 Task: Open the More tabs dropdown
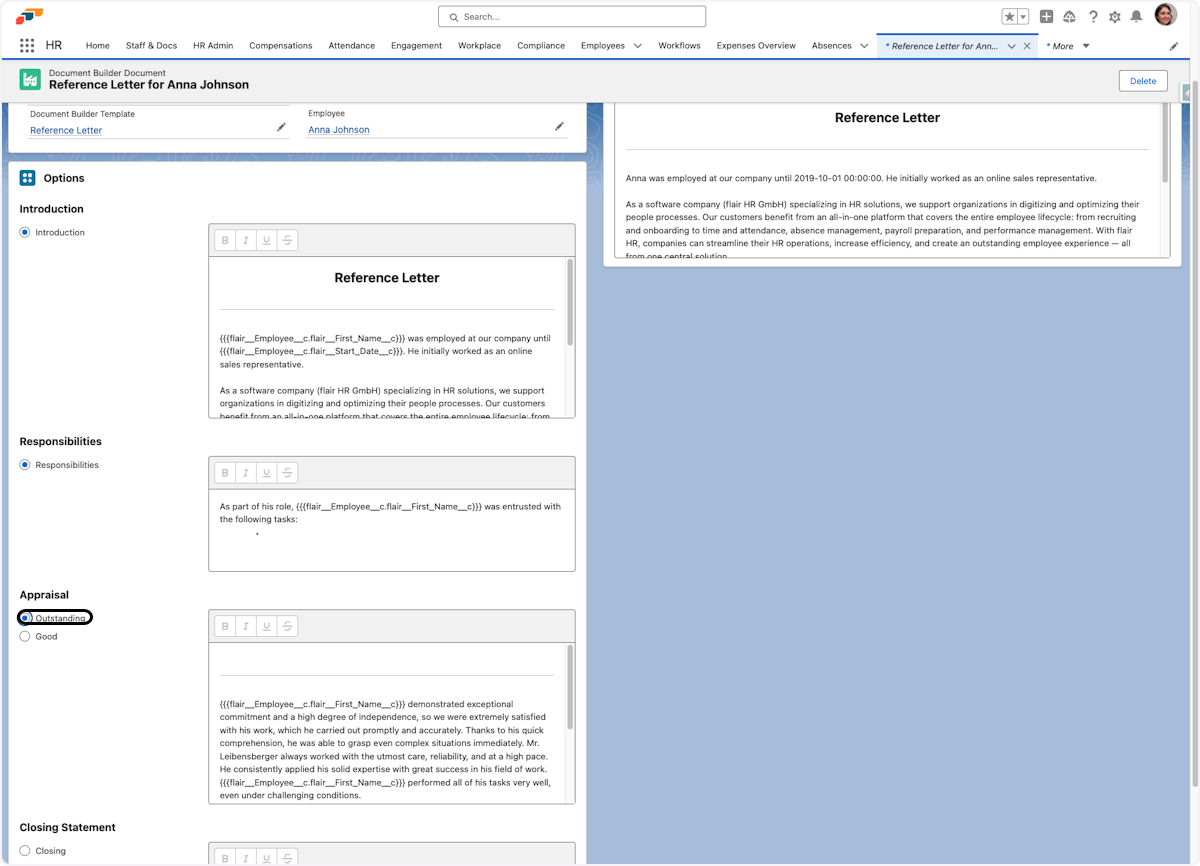pyautogui.click(x=1085, y=45)
